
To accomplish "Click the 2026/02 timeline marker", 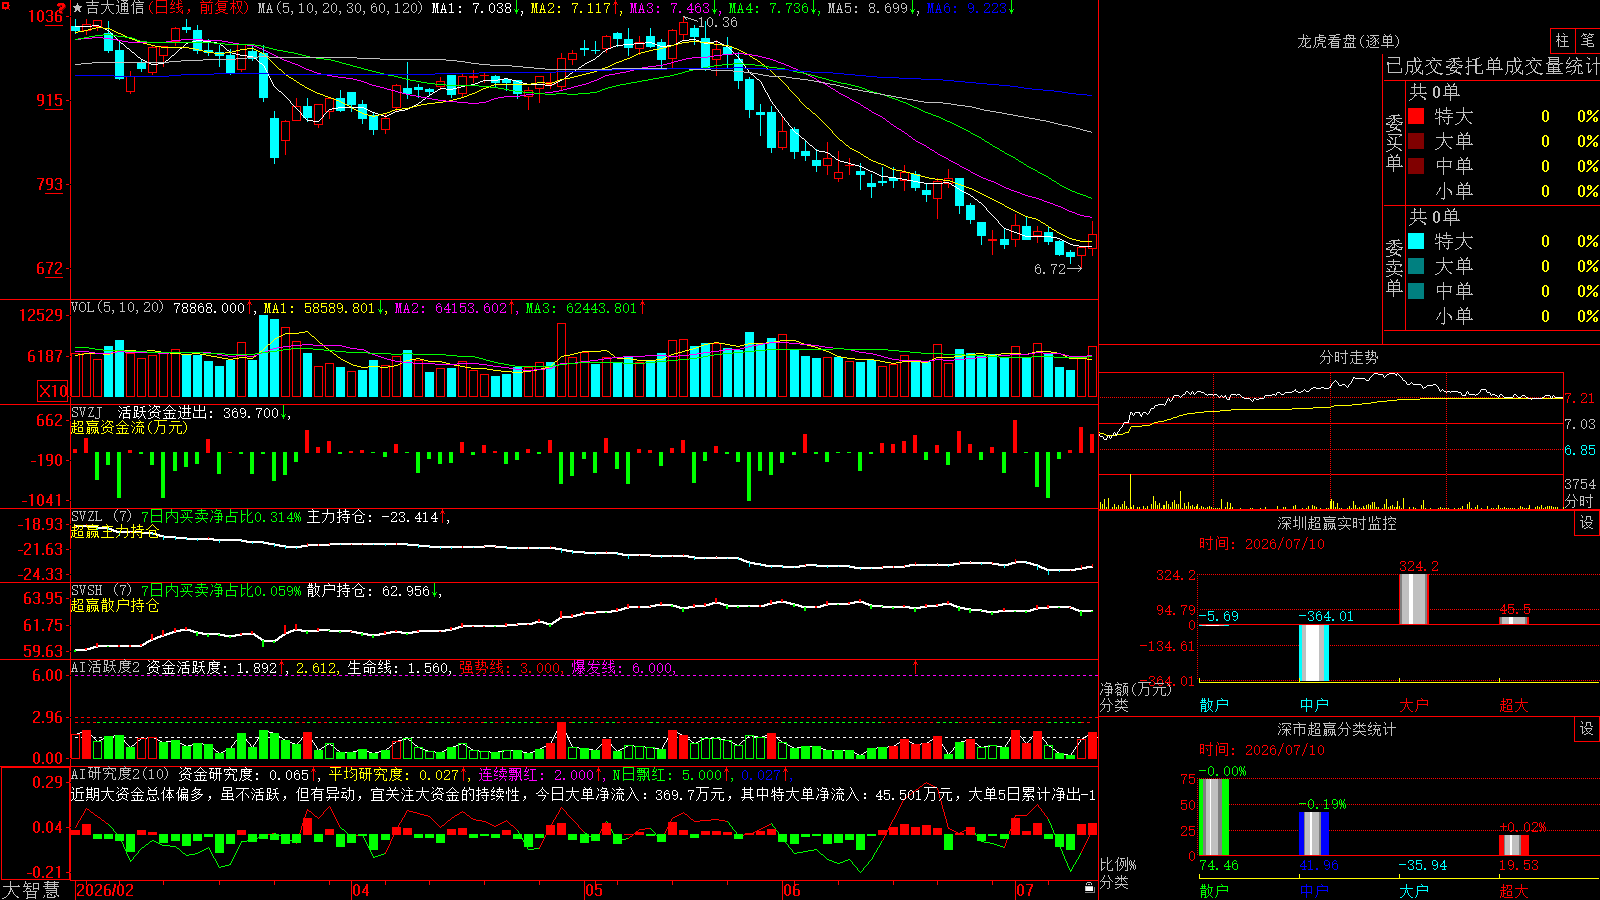I will 105,890.
